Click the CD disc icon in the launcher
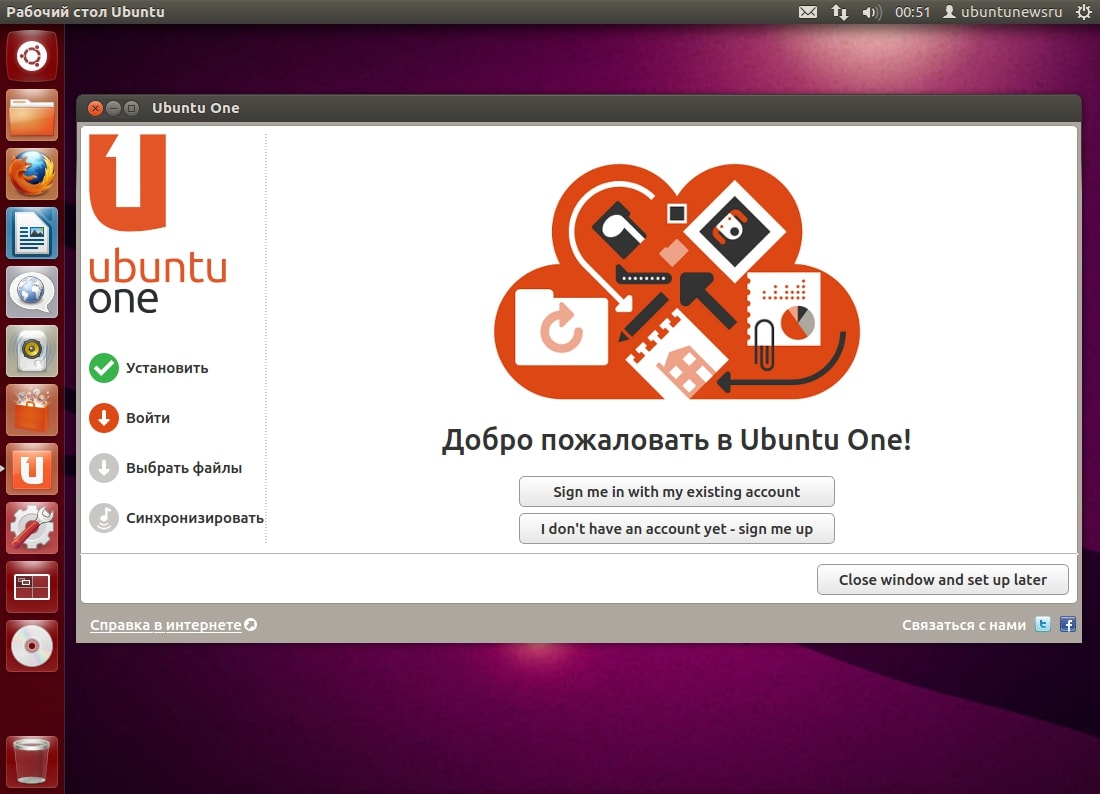This screenshot has height=794, width=1100. coord(32,645)
